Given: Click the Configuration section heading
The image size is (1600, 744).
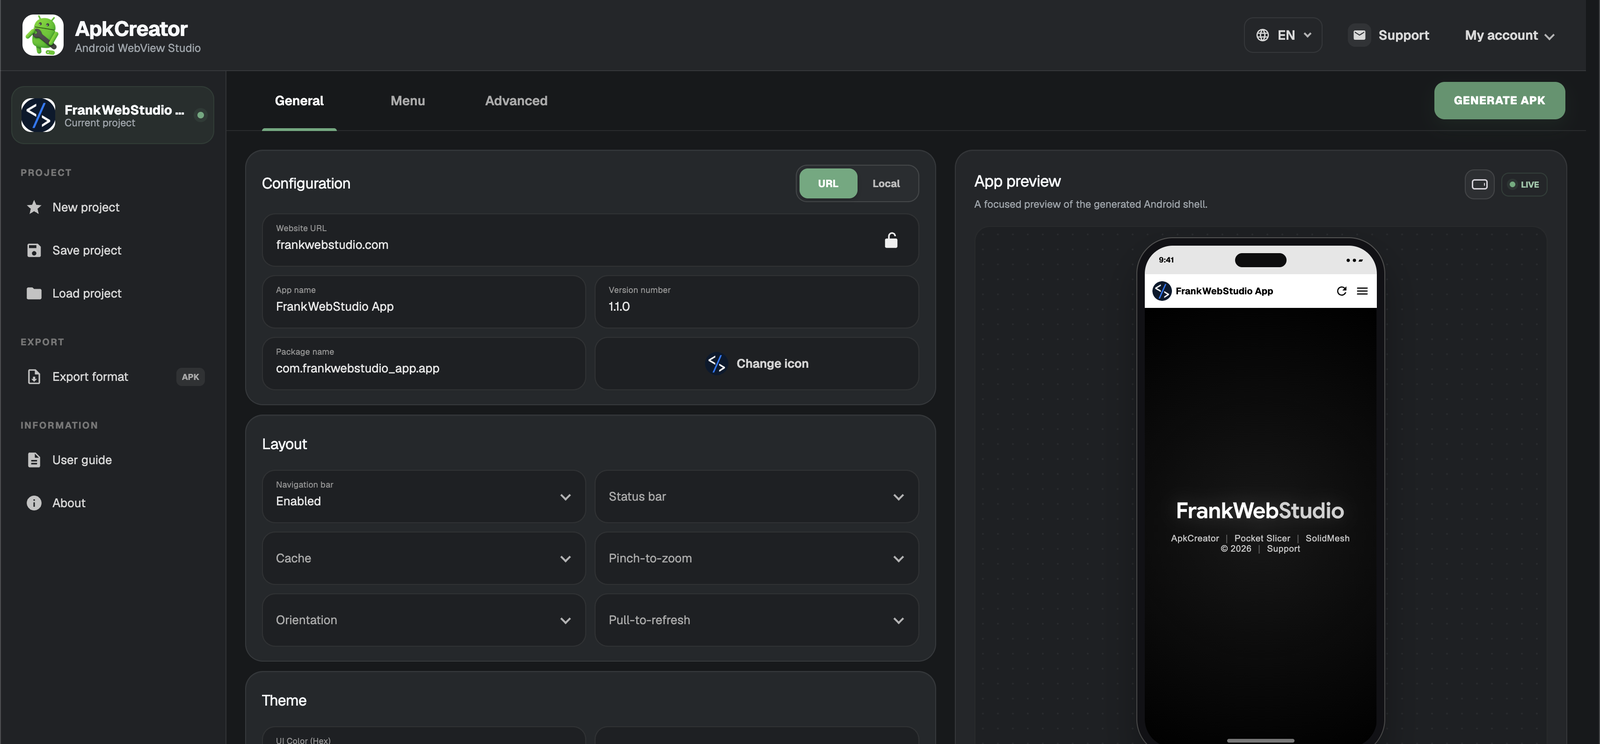Looking at the screenshot, I should (x=306, y=183).
